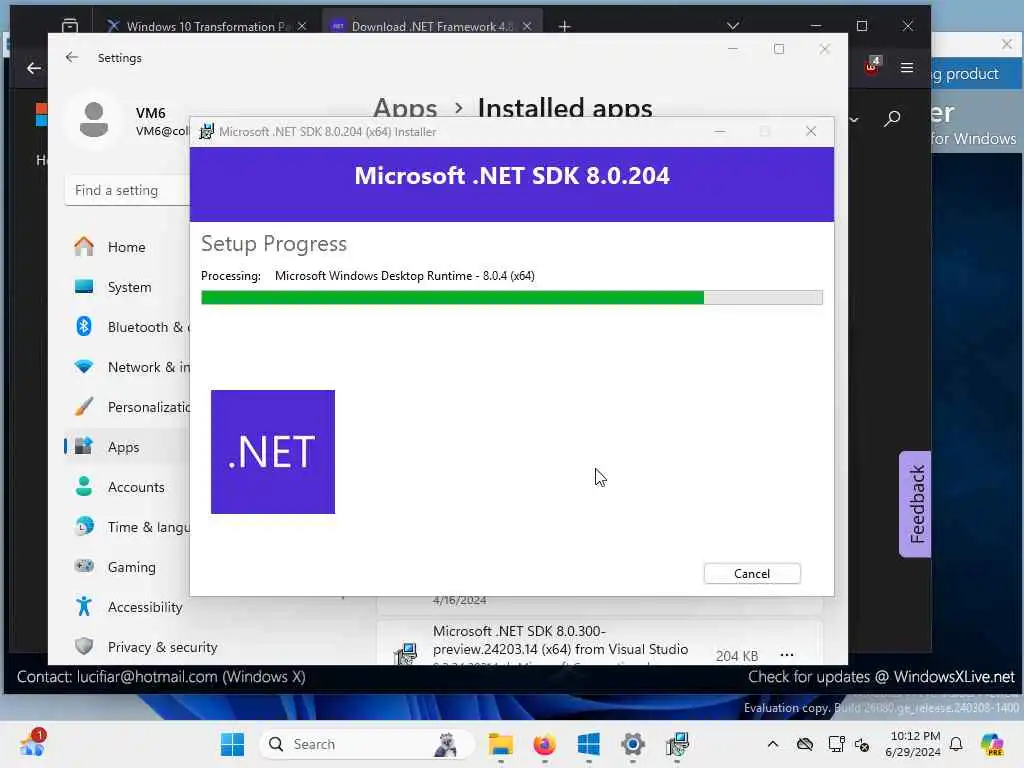Viewport: 1024px width, 768px height.
Task: Open a new browser tab
Action: tap(565, 26)
